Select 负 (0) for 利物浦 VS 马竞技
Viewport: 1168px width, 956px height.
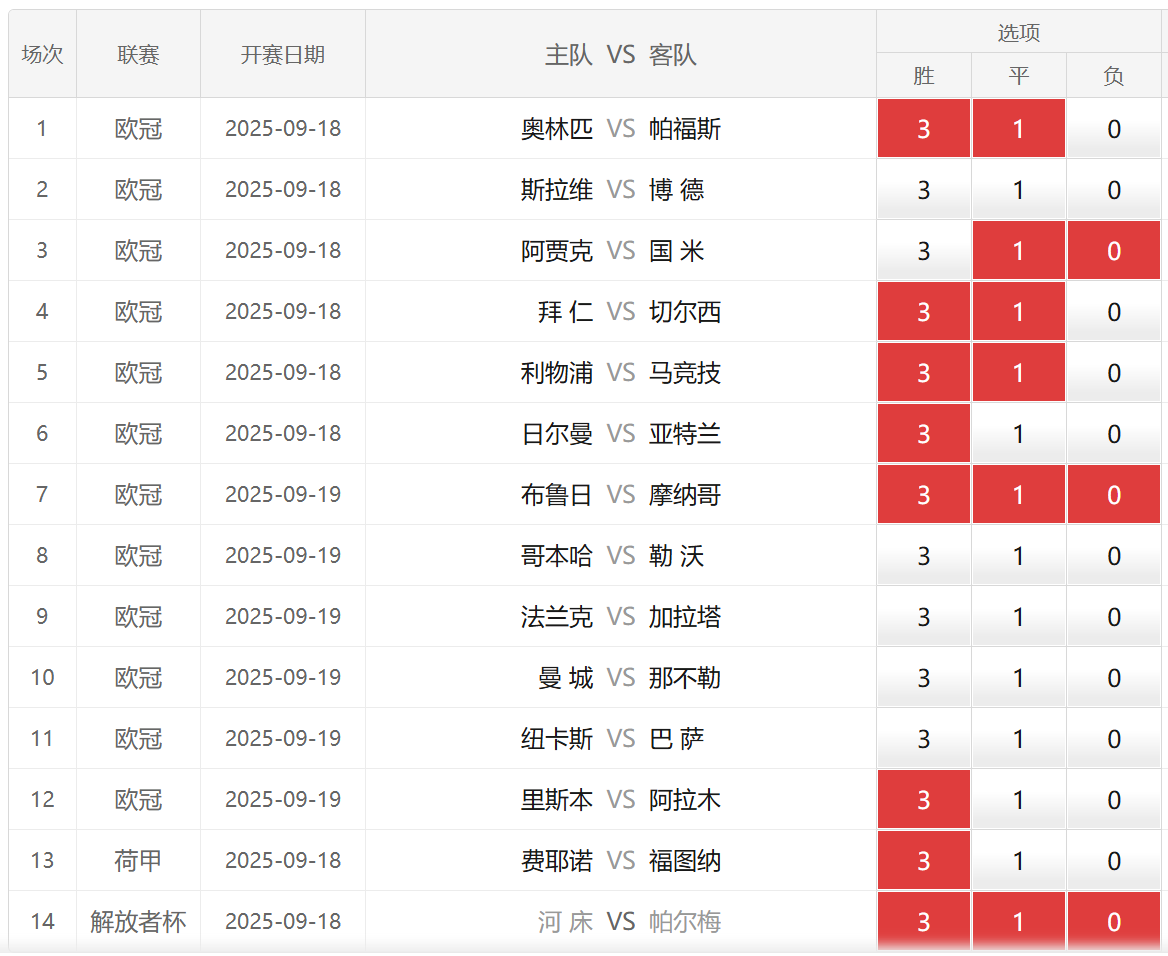(1114, 373)
